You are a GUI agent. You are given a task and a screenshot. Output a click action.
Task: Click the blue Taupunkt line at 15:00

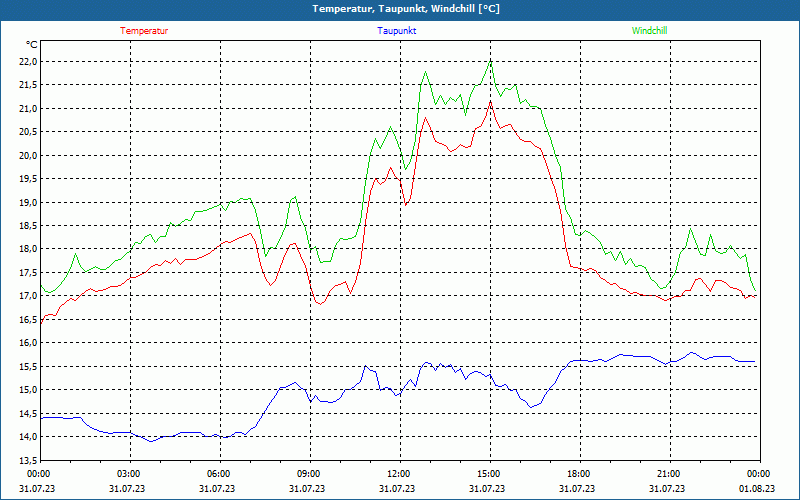(x=490, y=375)
